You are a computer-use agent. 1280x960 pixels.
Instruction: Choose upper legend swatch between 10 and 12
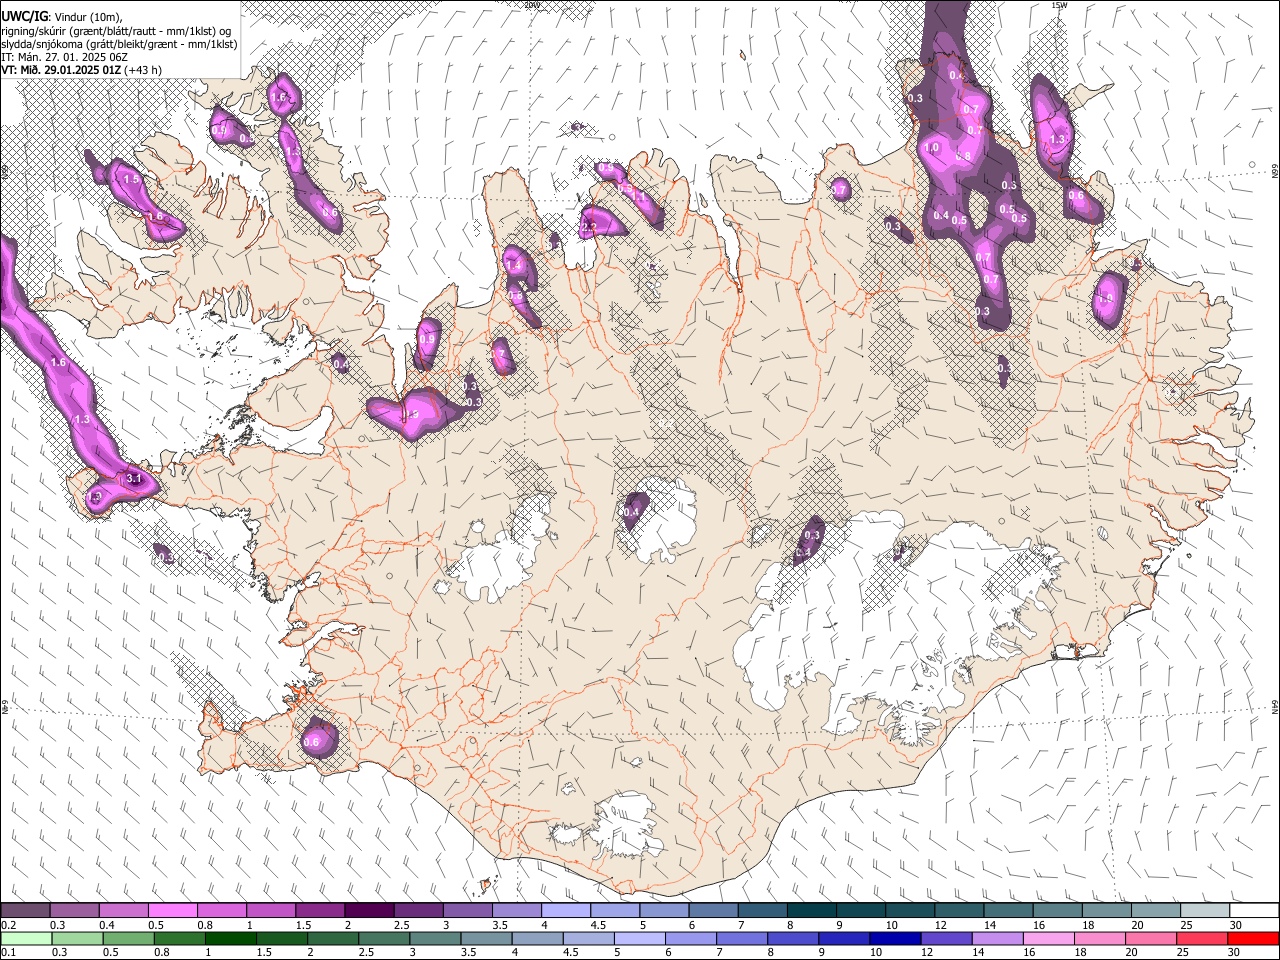[x=909, y=910]
